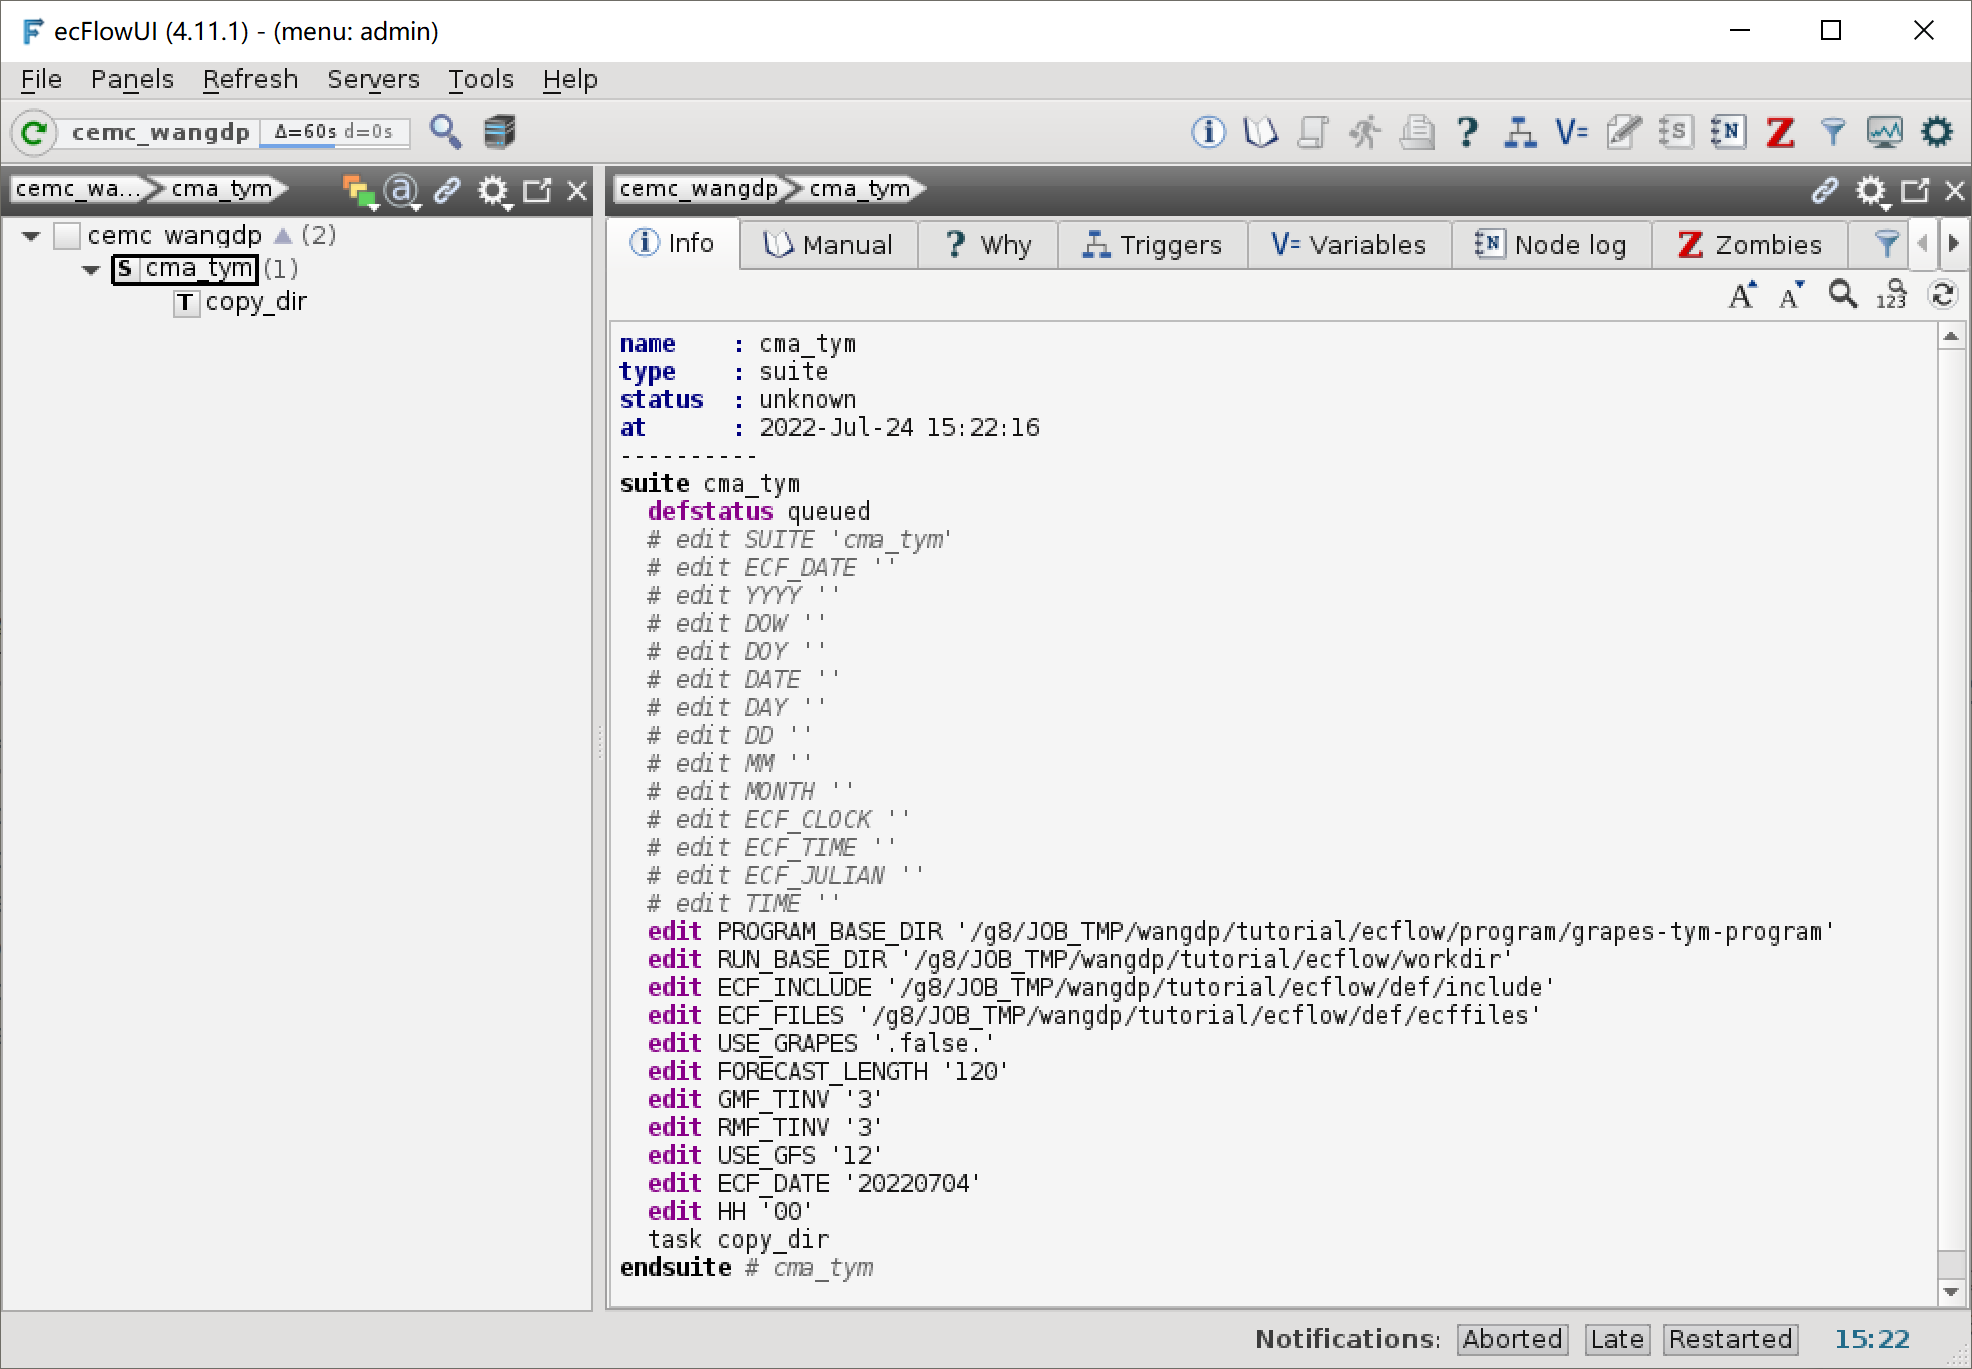Click the info panel vertical scrollbar down arrow

click(x=1951, y=1292)
